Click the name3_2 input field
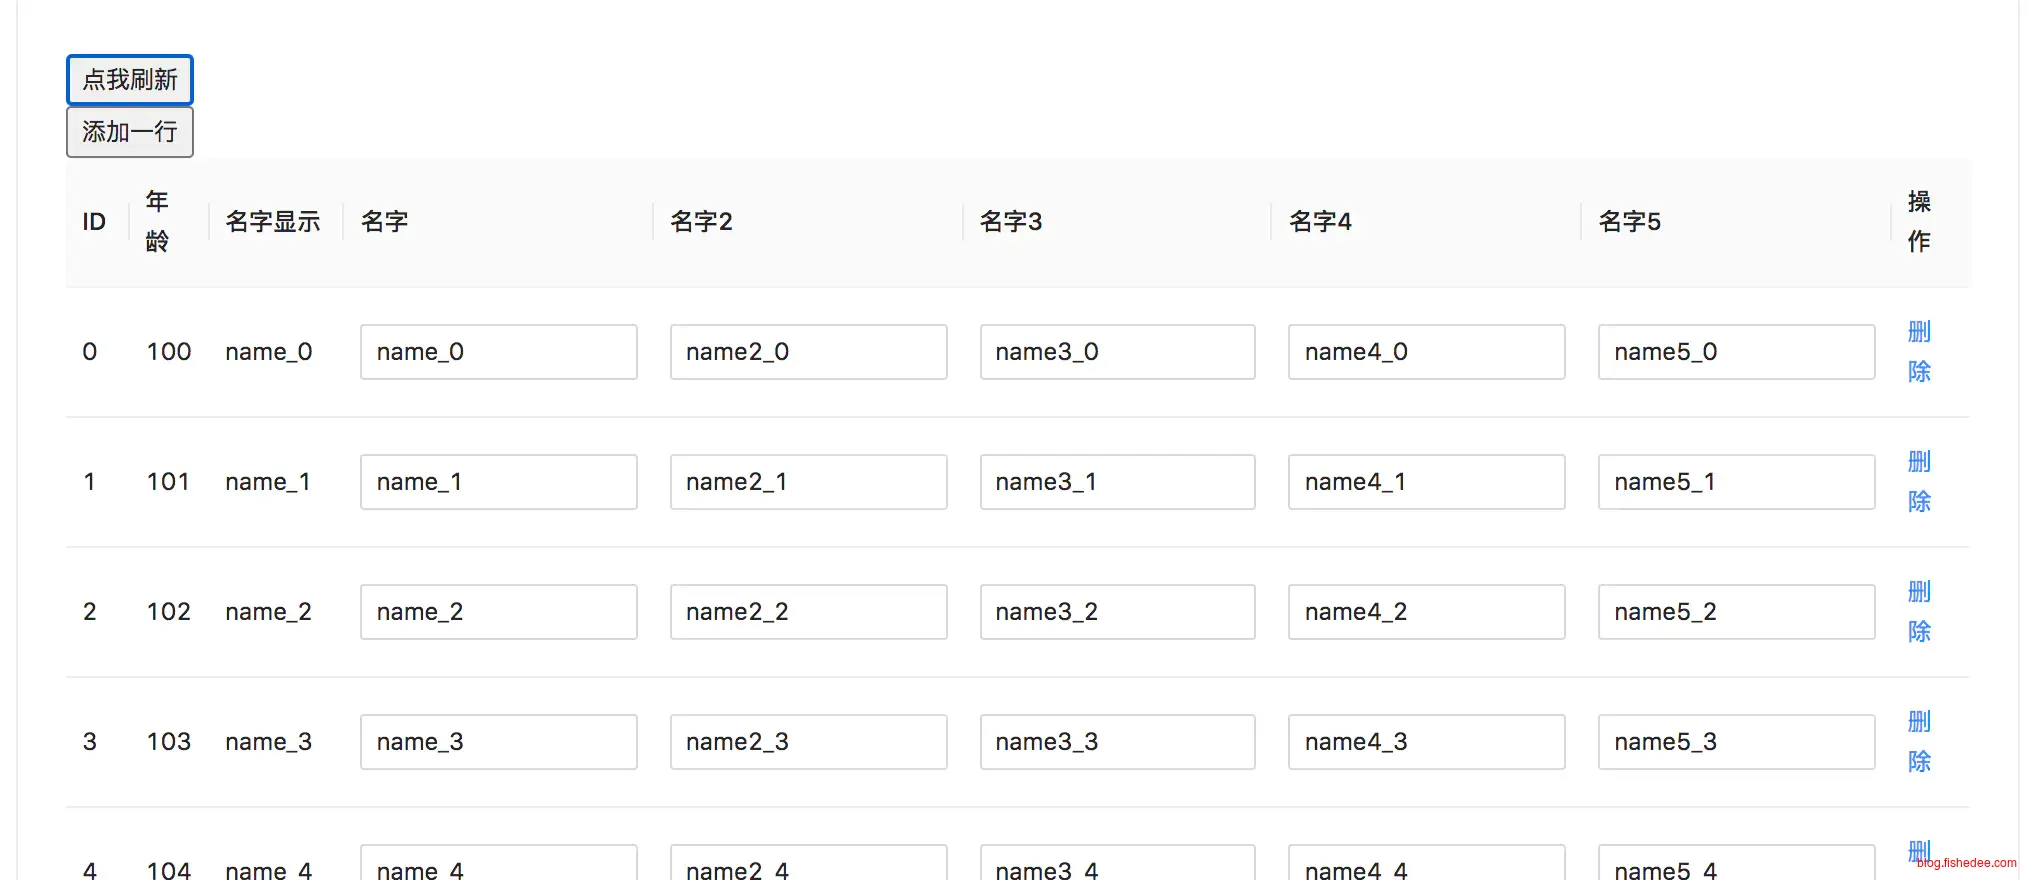 point(1117,612)
